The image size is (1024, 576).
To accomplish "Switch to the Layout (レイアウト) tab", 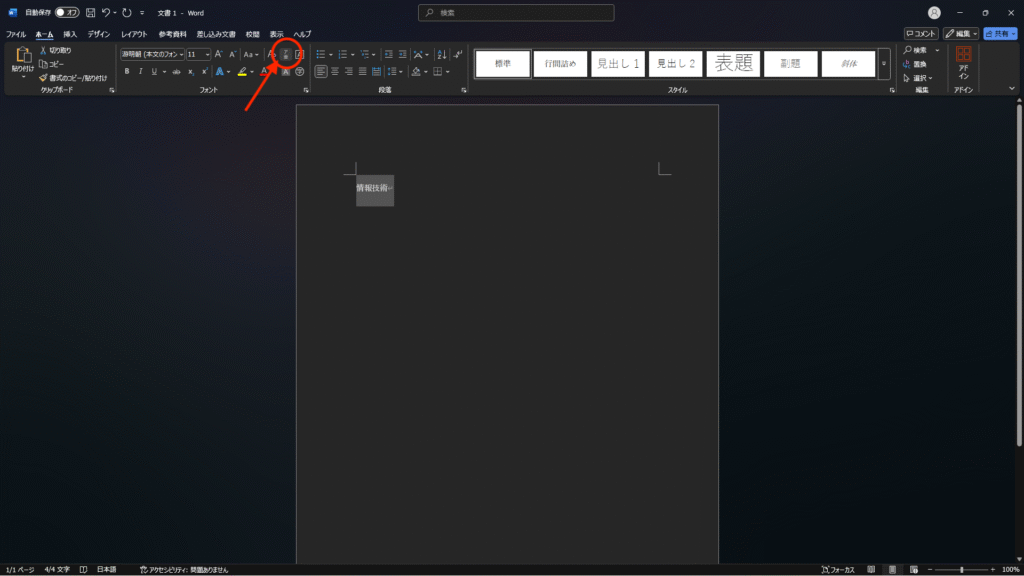I will 134,34.
